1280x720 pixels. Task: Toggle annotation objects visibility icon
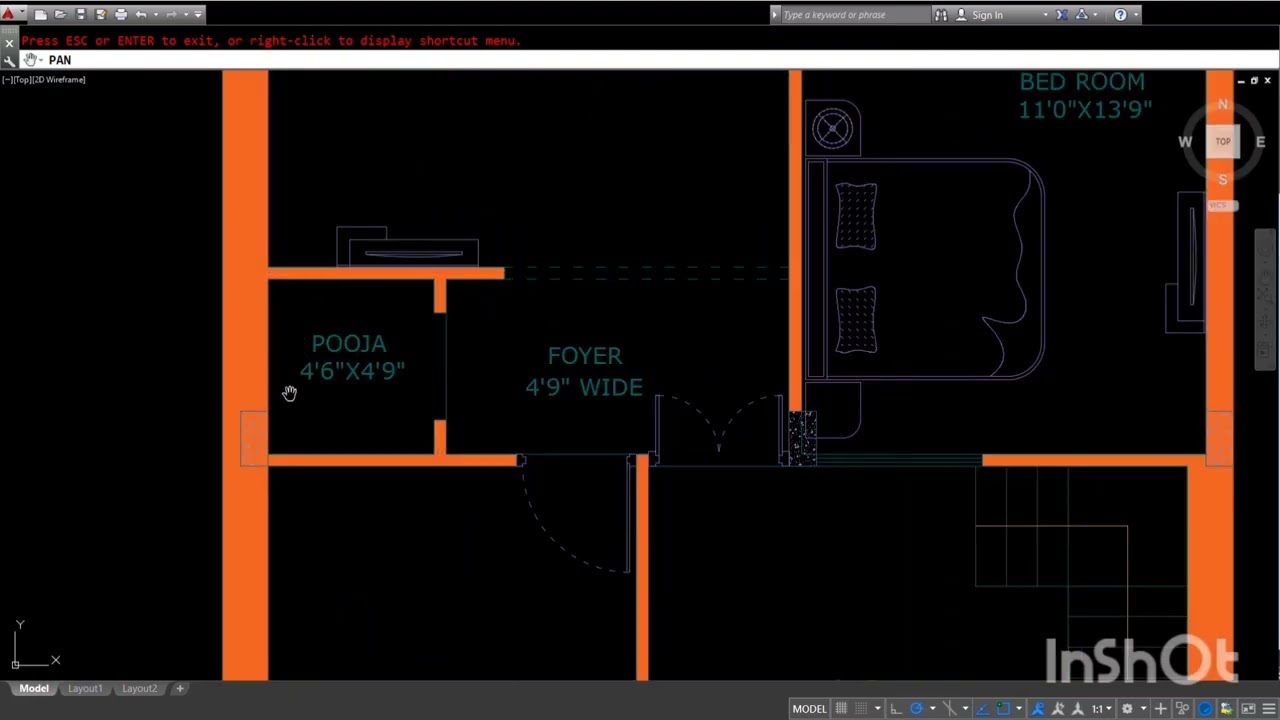point(1038,709)
